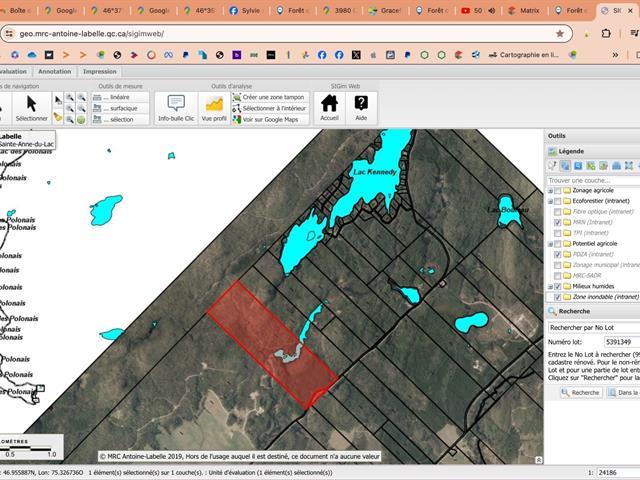Image resolution: width=640 pixels, height=480 pixels.
Task: Enable the Ecoforestier (intranet) layer checkbox
Action: pos(557,201)
